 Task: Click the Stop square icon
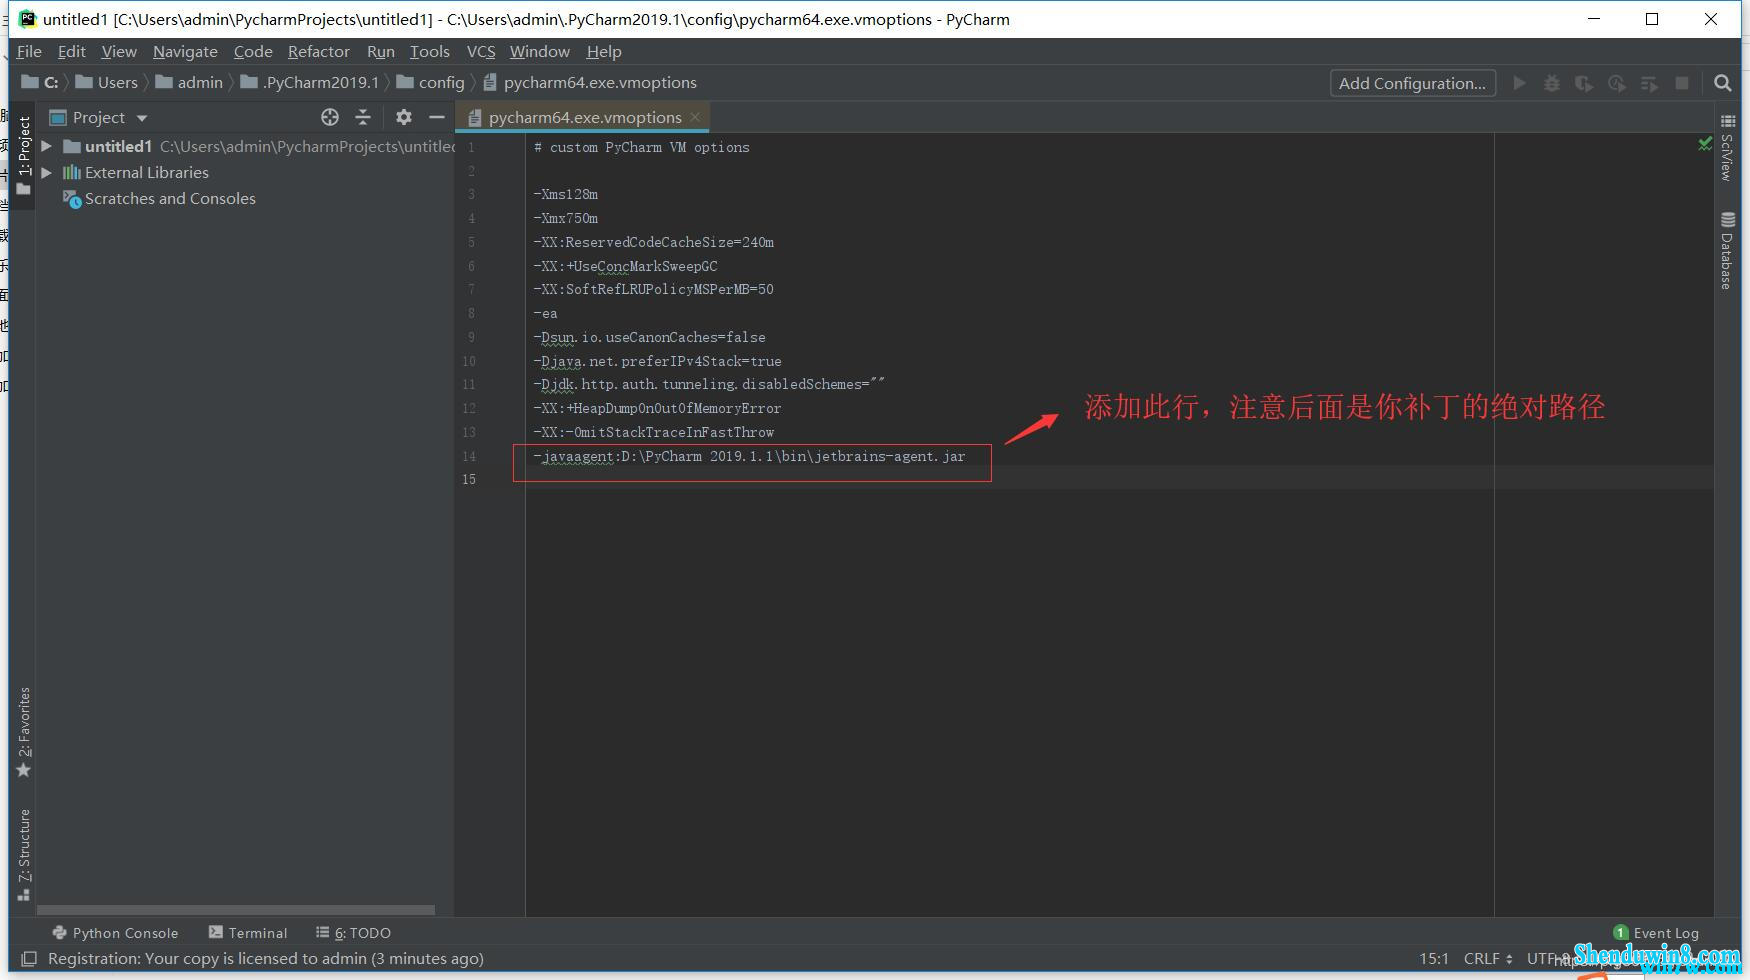tap(1682, 83)
